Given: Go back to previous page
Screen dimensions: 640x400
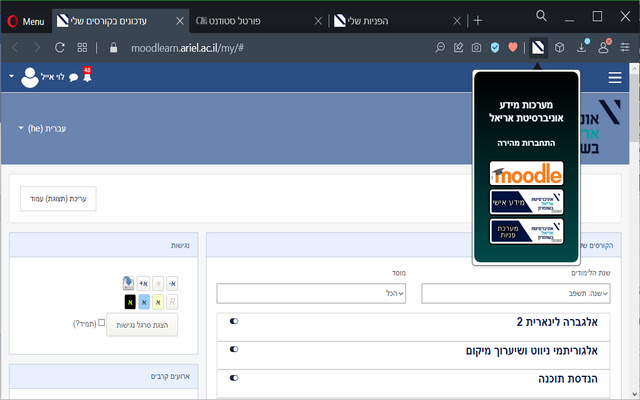Looking at the screenshot, I should point(16,48).
